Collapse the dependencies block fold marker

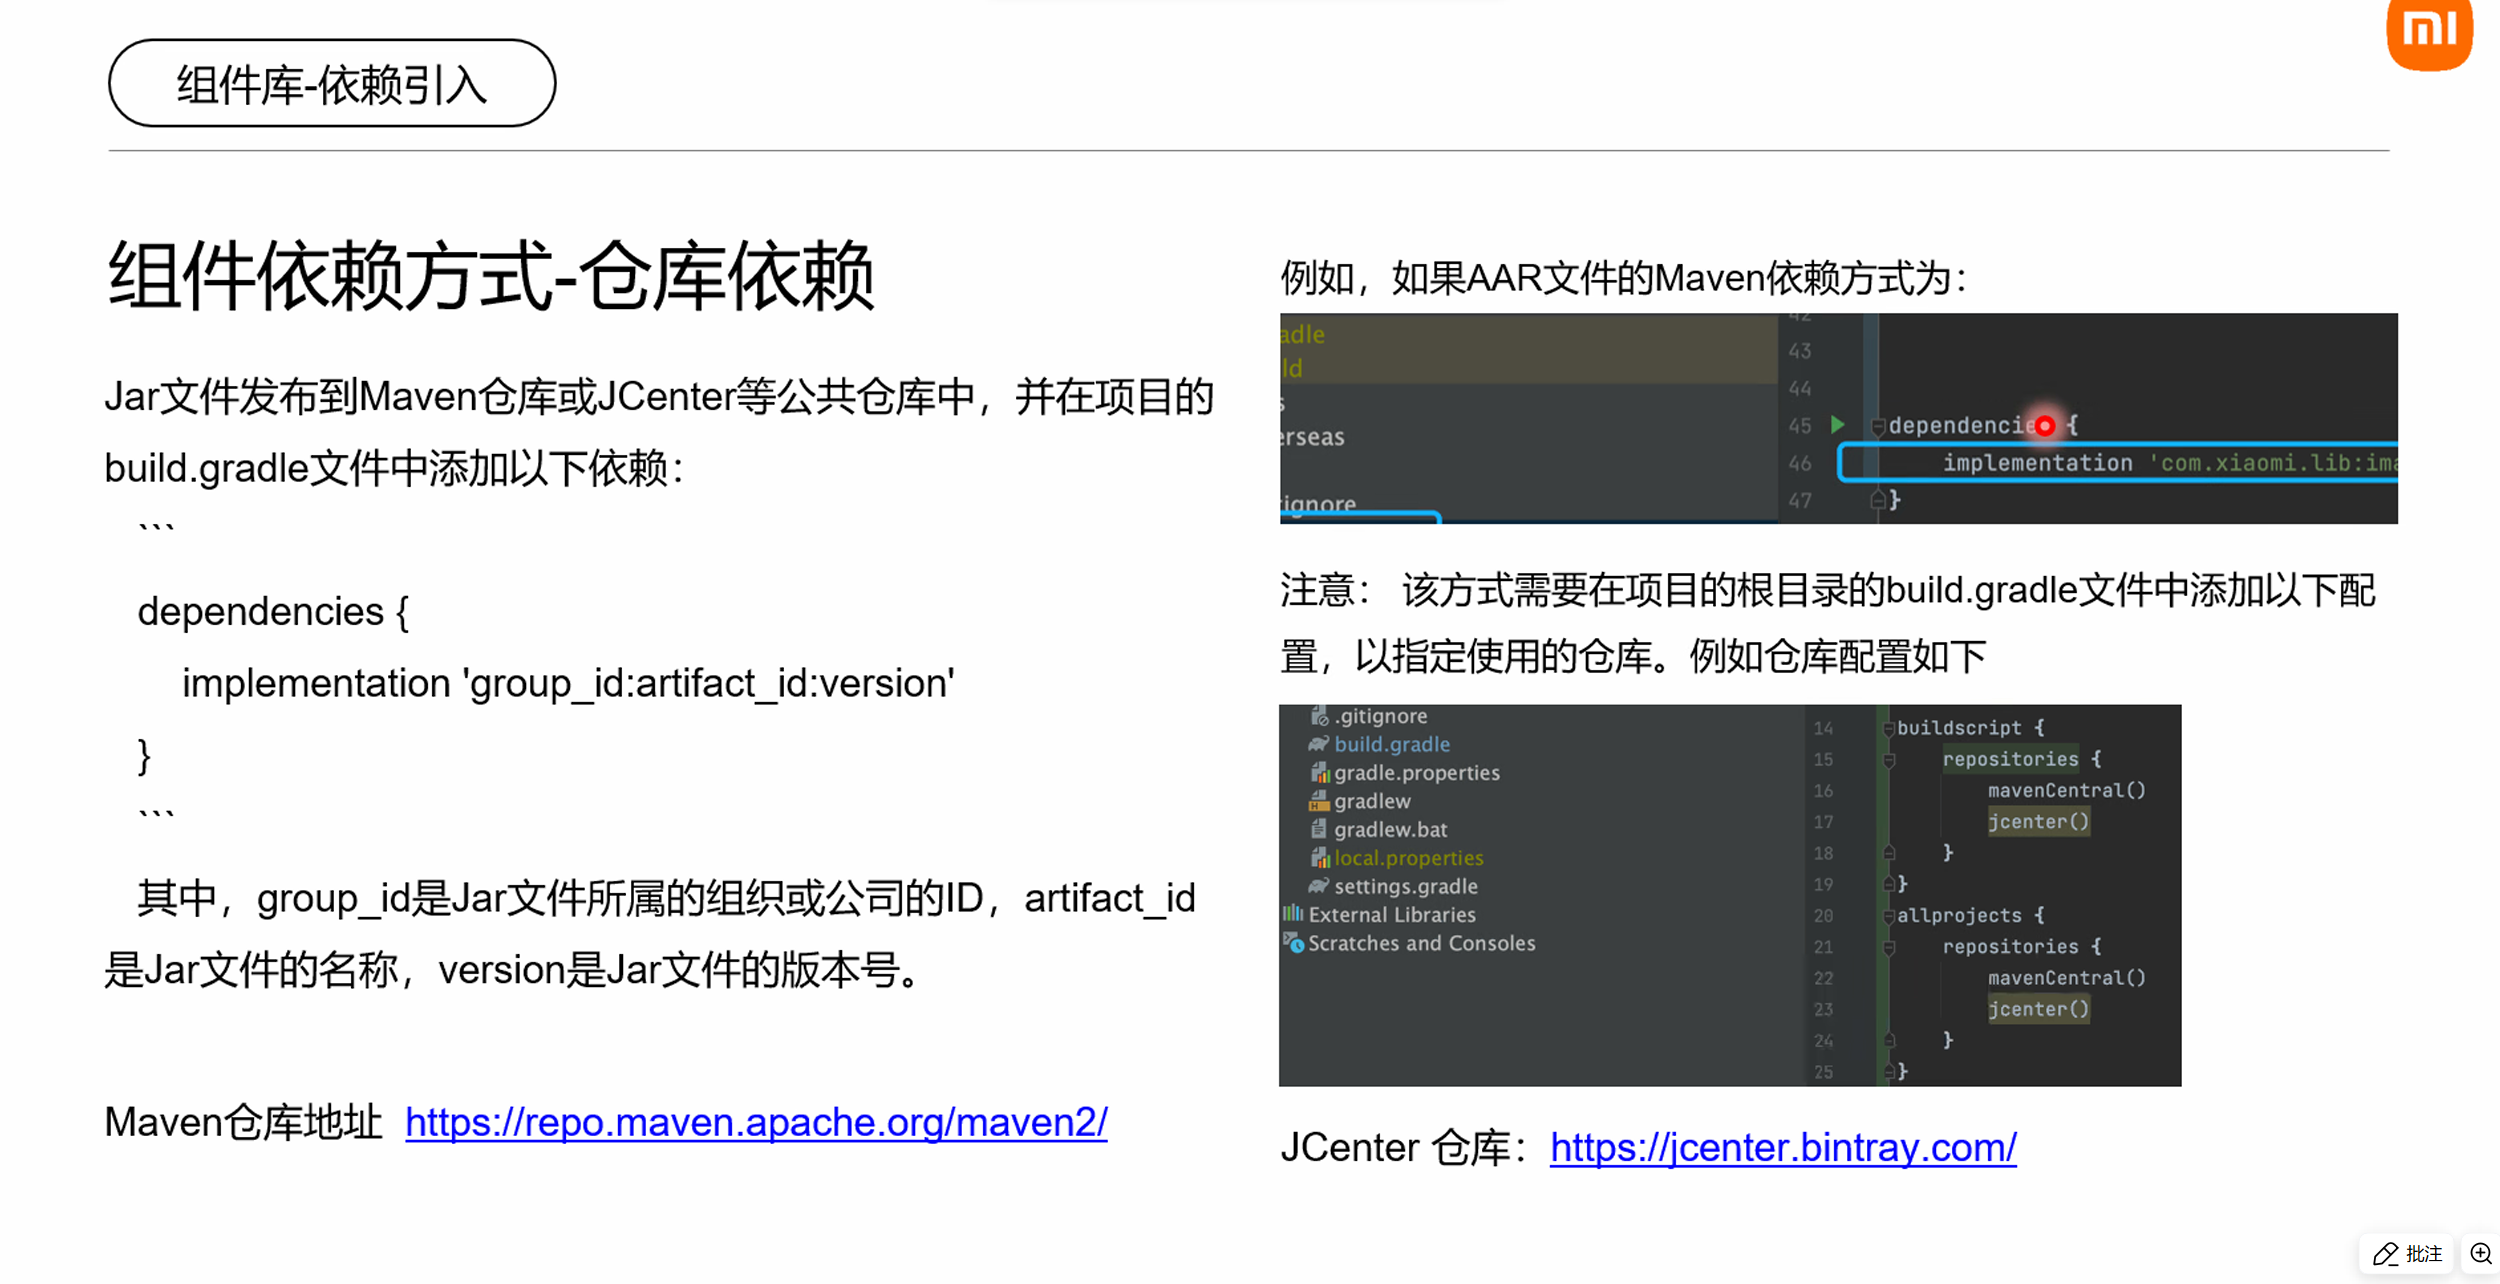pyautogui.click(x=1878, y=426)
